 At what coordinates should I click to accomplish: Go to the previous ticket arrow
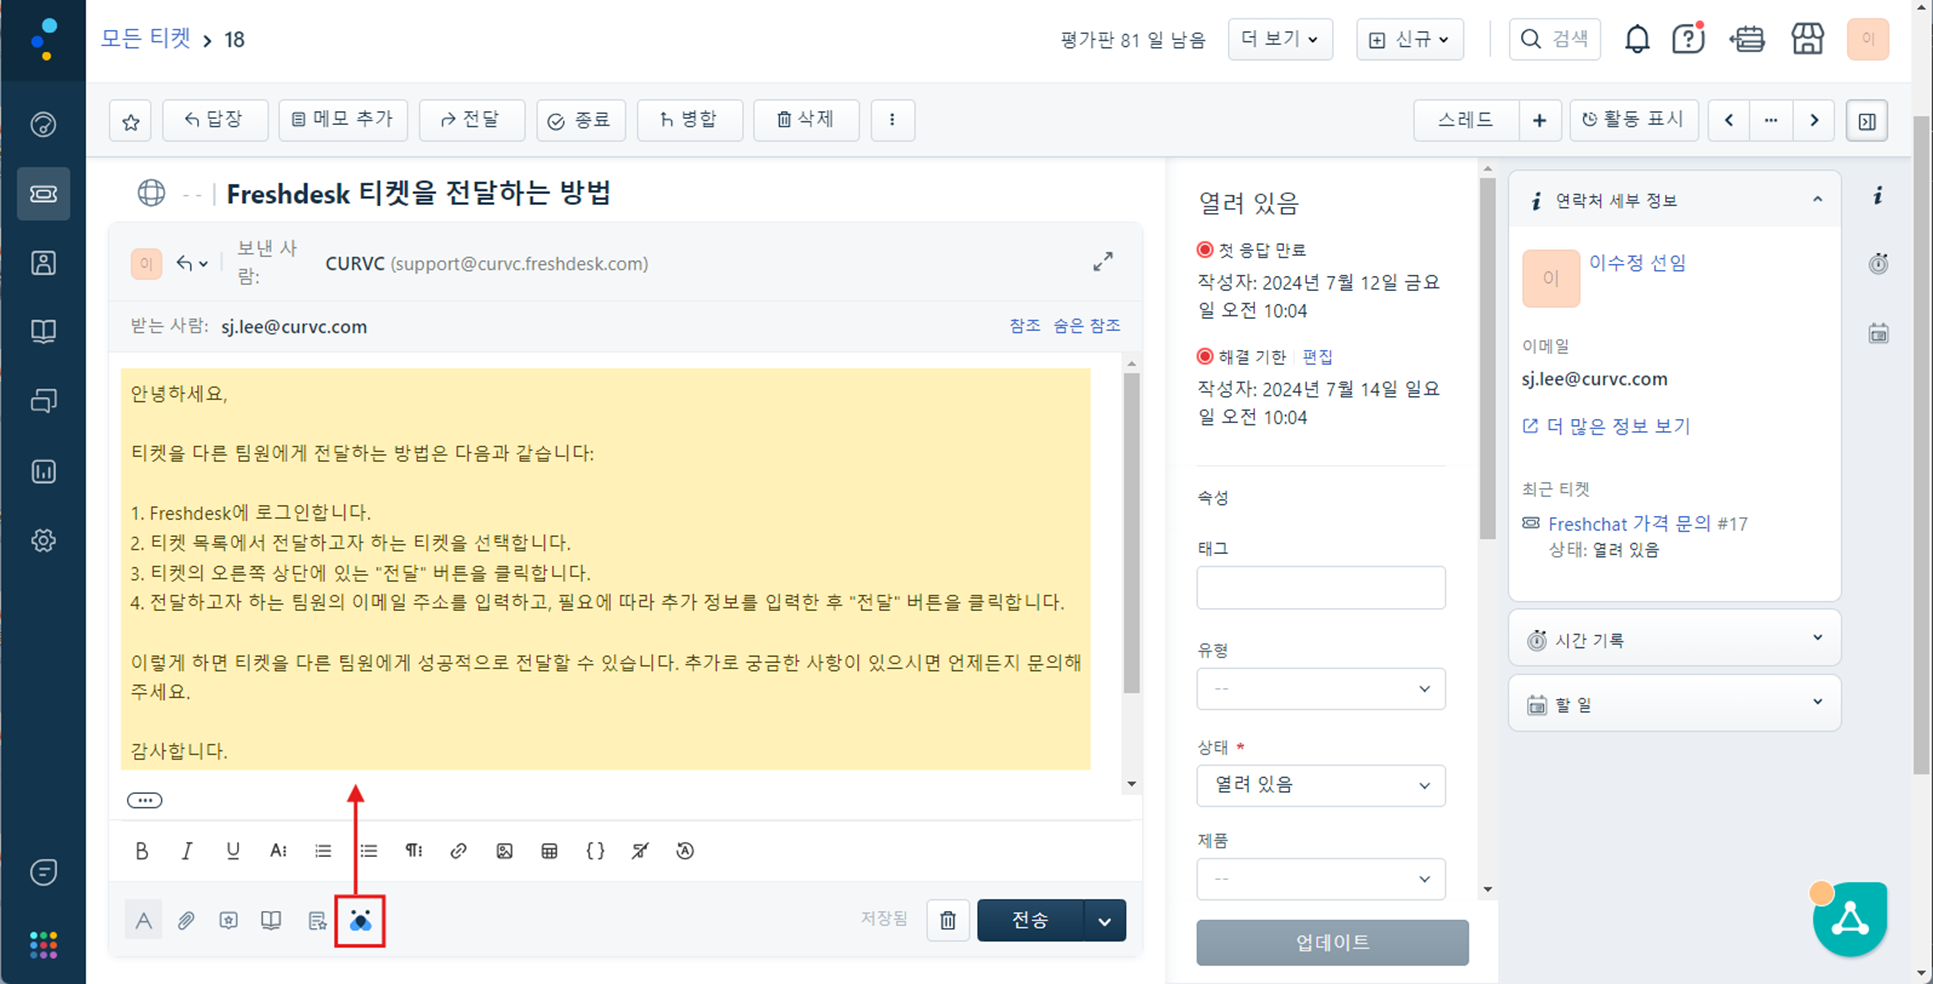[x=1729, y=120]
